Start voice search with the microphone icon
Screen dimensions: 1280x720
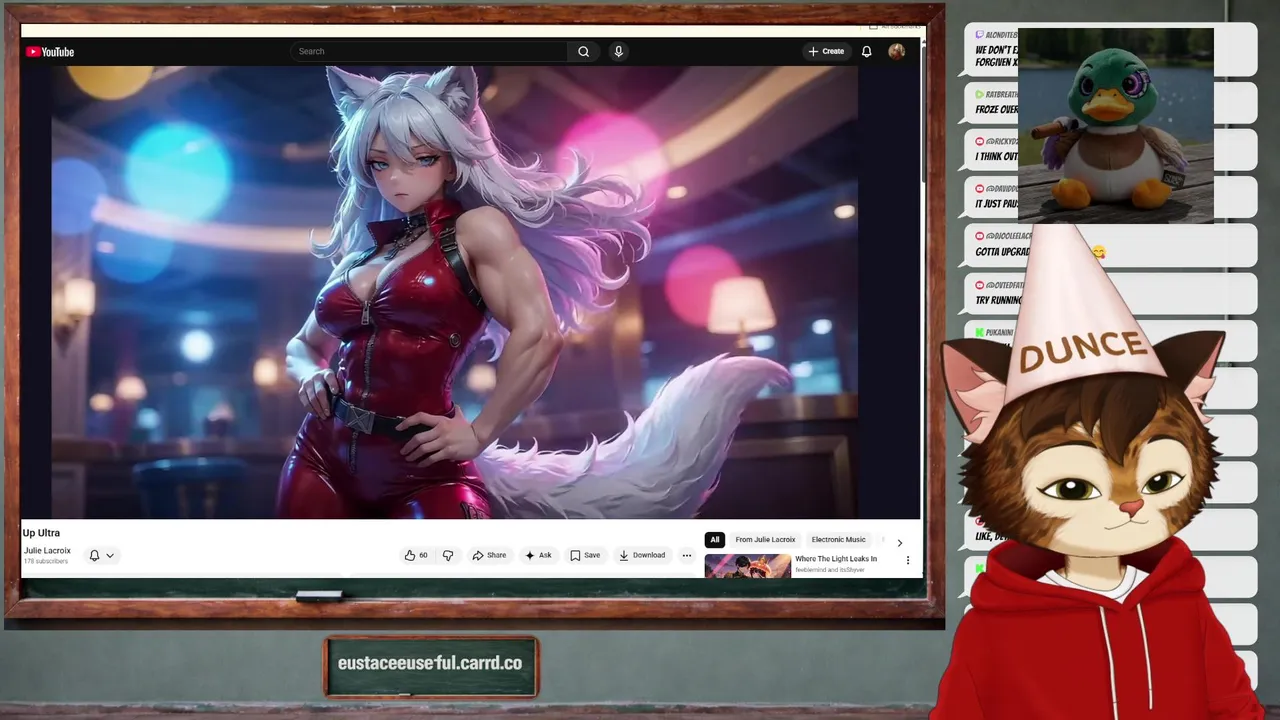tap(618, 51)
